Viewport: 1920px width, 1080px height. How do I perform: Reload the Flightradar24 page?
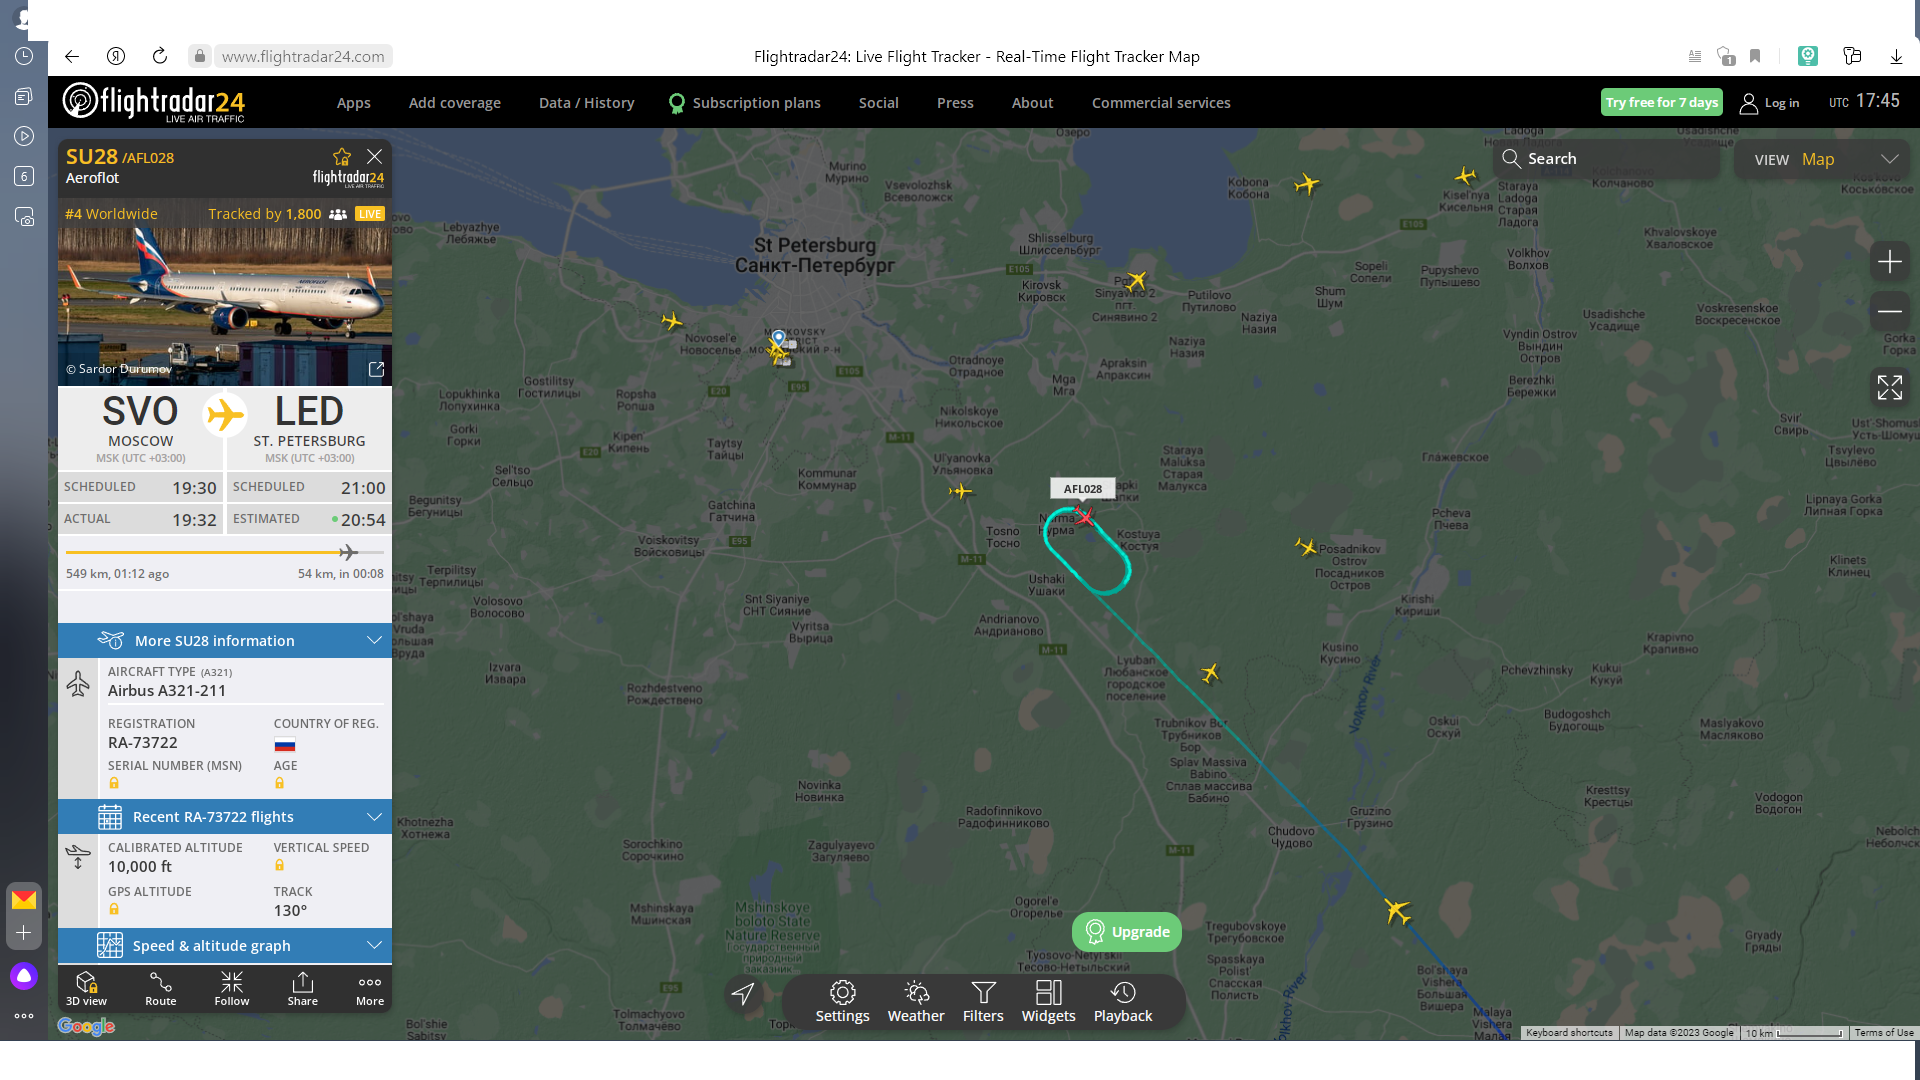tap(160, 56)
